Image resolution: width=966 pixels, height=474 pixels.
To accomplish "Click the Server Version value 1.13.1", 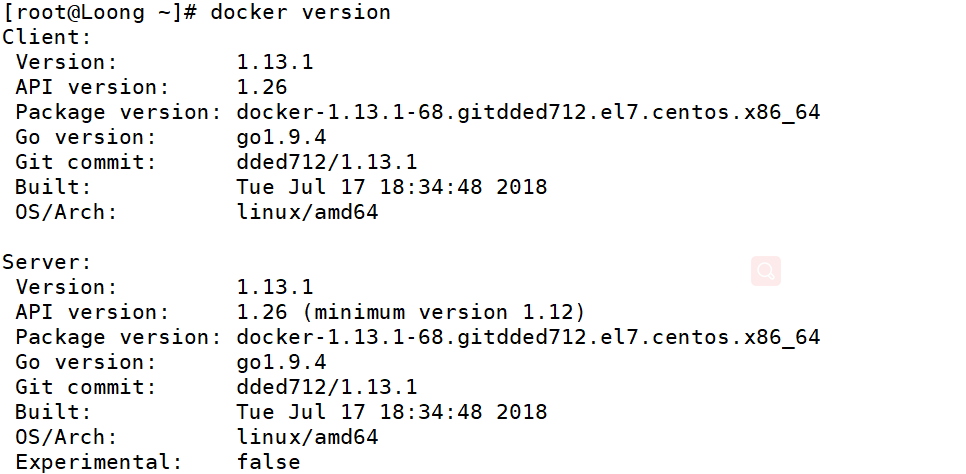I will 275,287.
